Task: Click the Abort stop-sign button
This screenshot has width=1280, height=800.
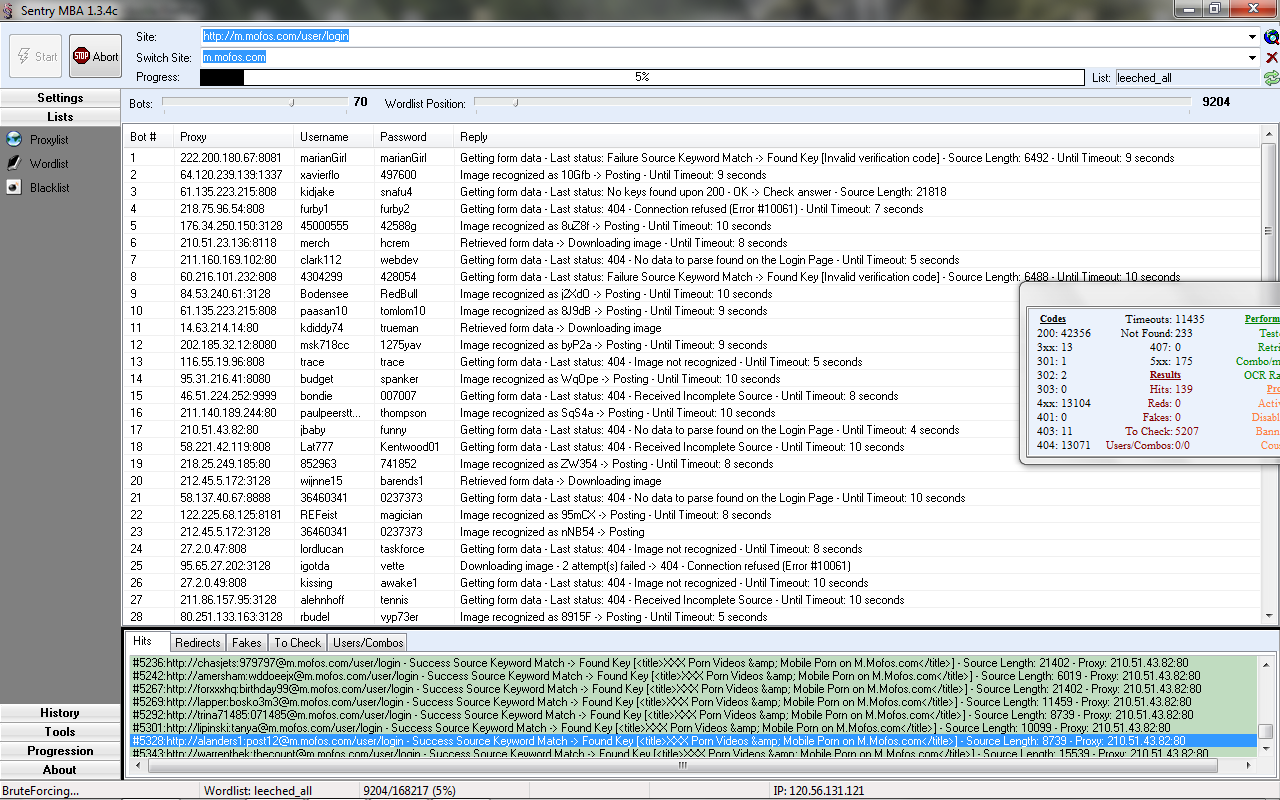Action: (x=95, y=56)
